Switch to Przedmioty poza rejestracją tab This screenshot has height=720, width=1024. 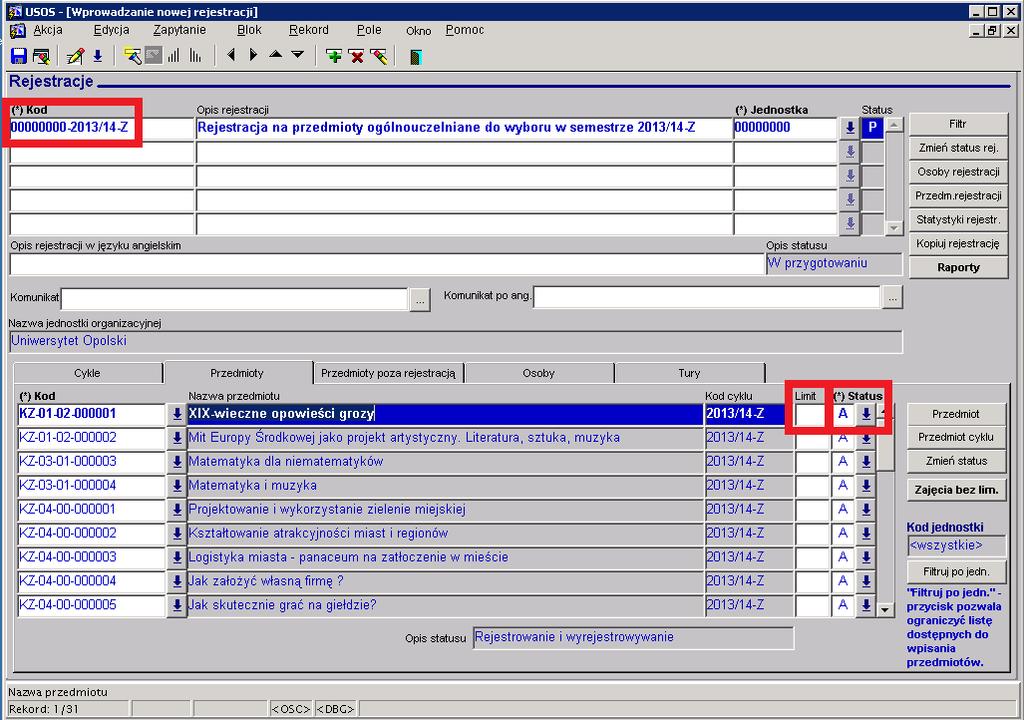(x=389, y=373)
